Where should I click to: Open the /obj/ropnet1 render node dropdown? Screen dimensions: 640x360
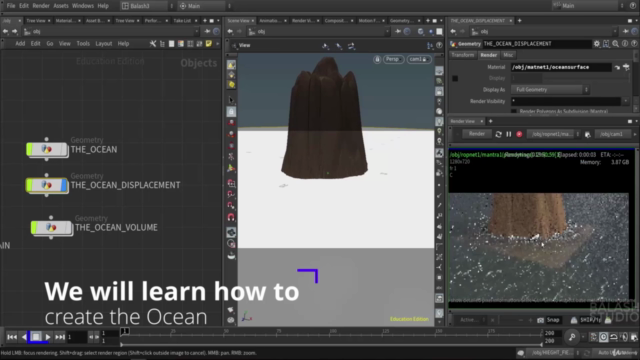pos(553,134)
